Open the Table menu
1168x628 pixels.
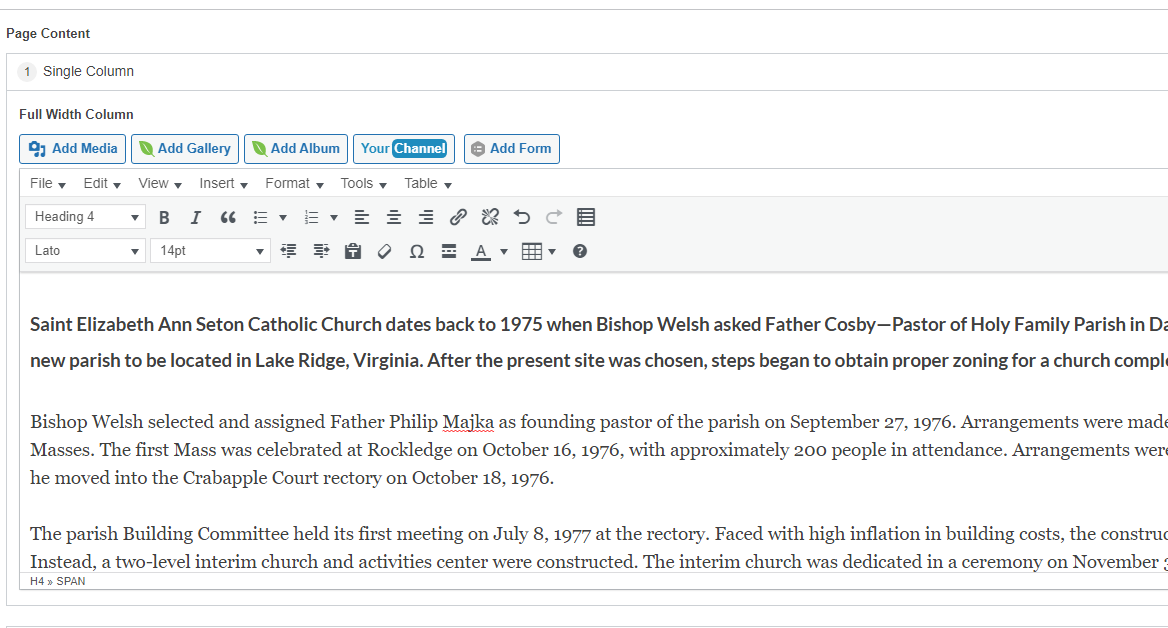428,184
